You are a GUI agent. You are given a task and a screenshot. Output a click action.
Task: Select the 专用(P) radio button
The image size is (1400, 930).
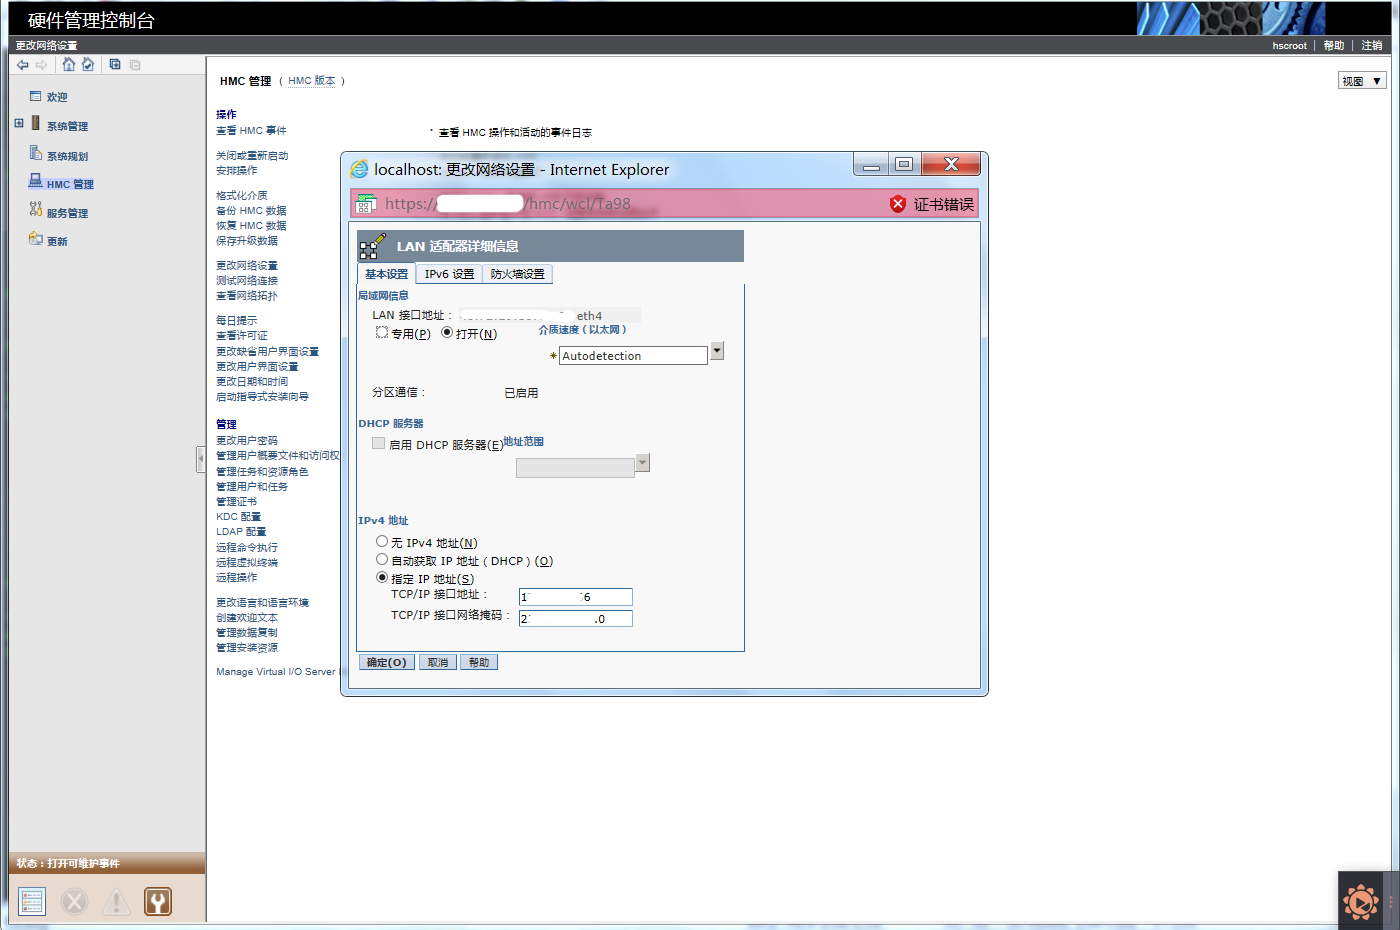tap(382, 332)
